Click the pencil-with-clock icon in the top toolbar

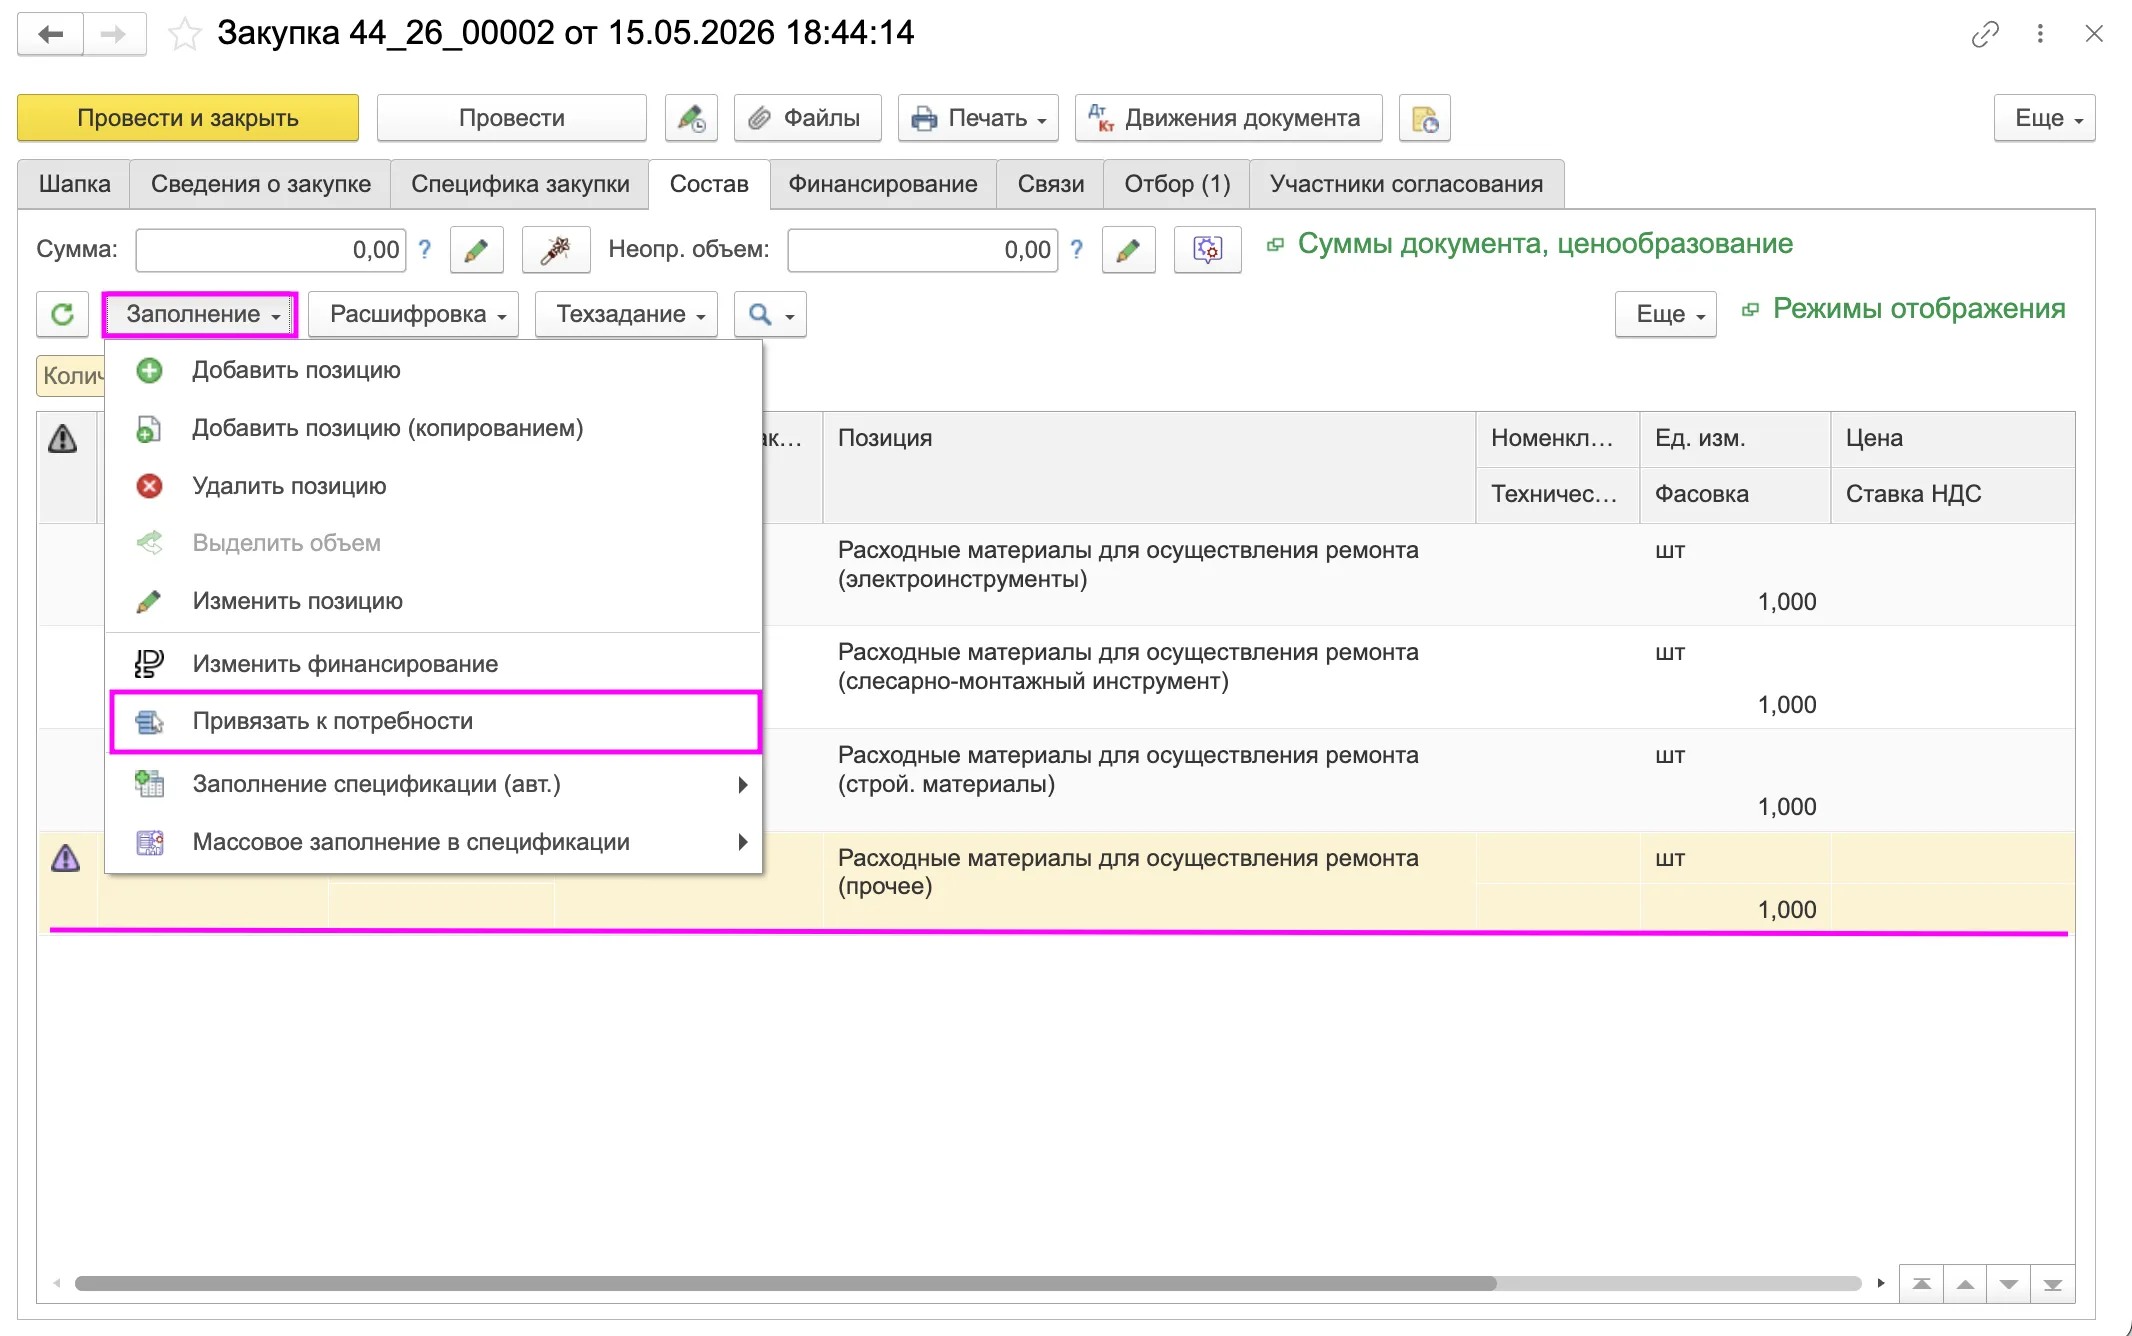691,118
